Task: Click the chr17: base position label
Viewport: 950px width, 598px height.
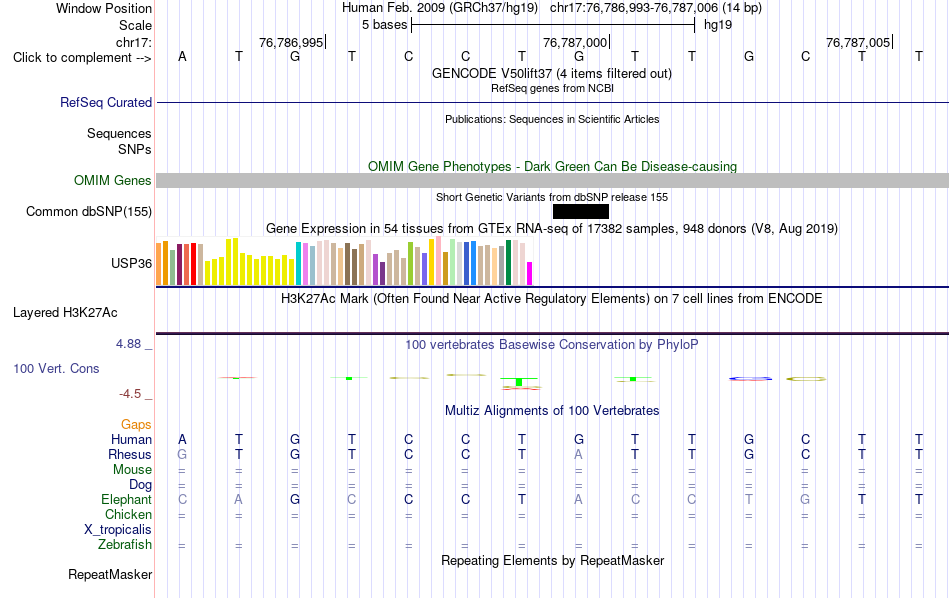Action: click(134, 42)
